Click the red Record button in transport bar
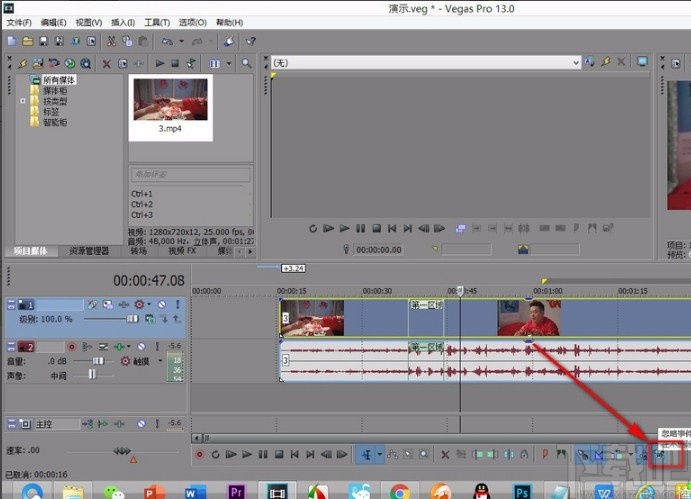This screenshot has width=691, height=499. click(x=200, y=455)
